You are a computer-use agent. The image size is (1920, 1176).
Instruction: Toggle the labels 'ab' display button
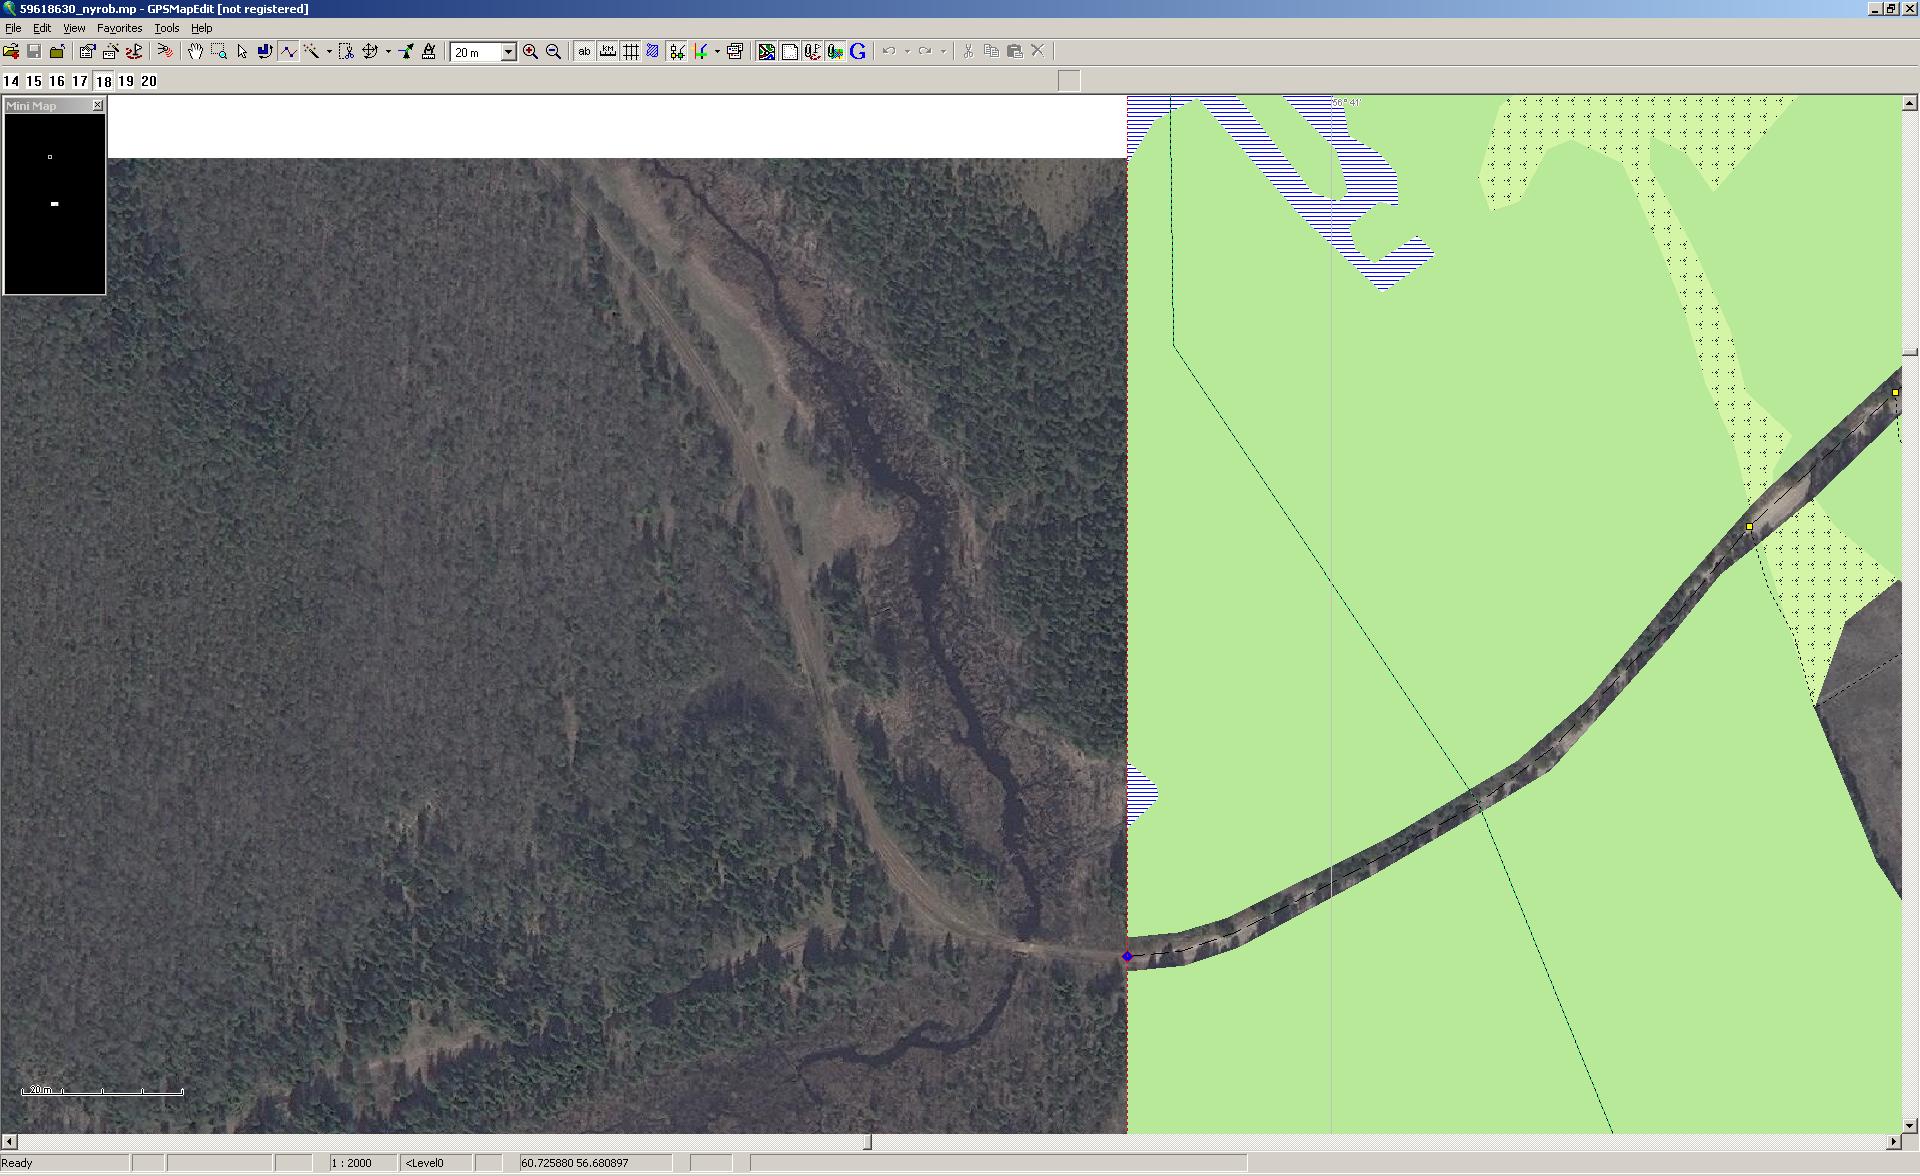(x=584, y=52)
